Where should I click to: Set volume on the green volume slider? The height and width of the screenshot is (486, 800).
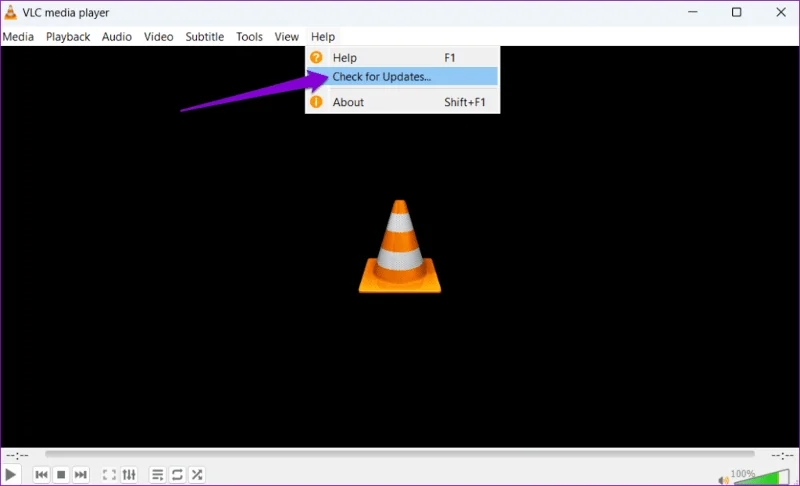click(761, 477)
